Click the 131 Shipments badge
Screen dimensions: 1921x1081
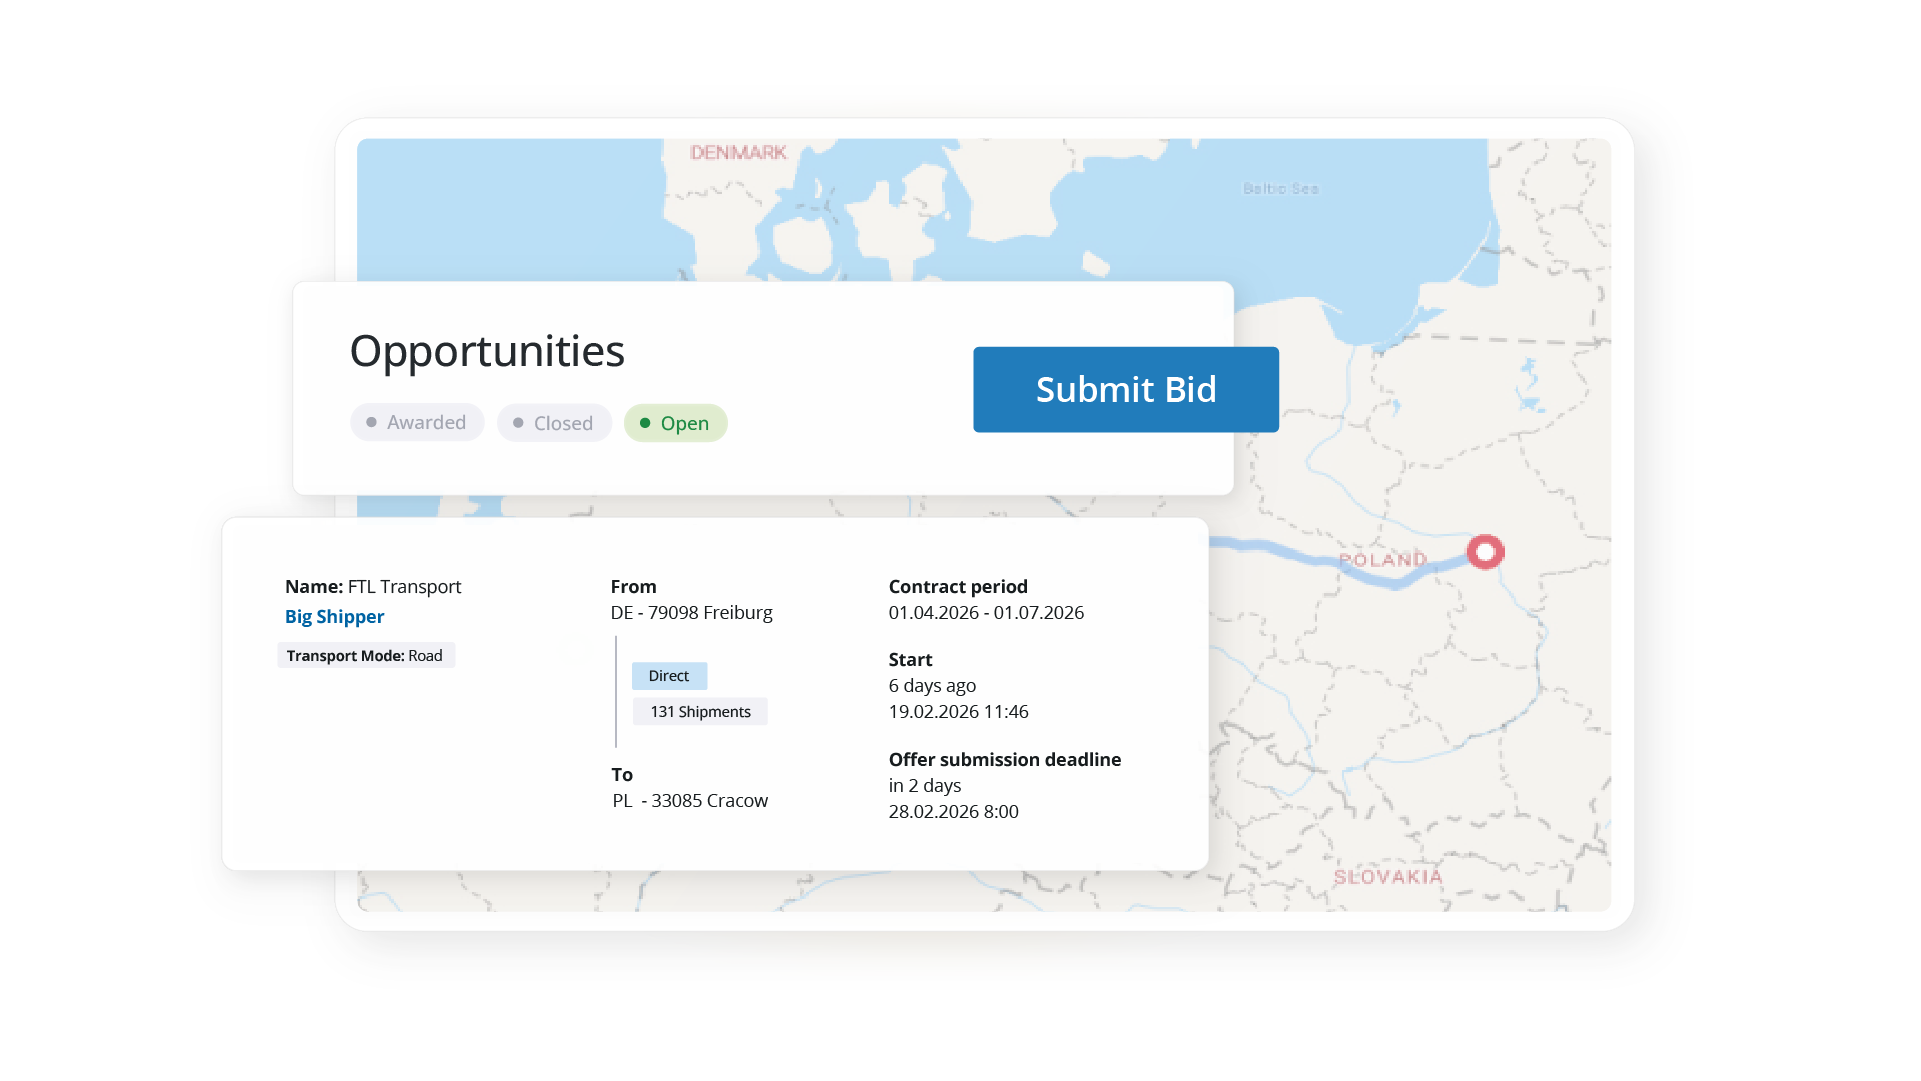pos(700,712)
